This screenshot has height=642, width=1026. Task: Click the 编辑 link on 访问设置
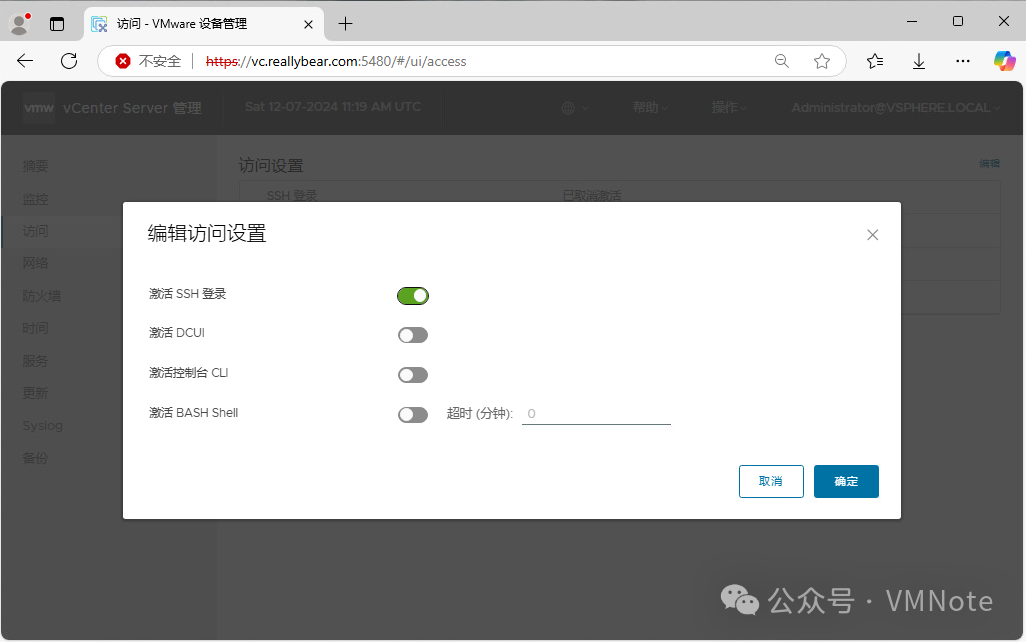coord(989,164)
